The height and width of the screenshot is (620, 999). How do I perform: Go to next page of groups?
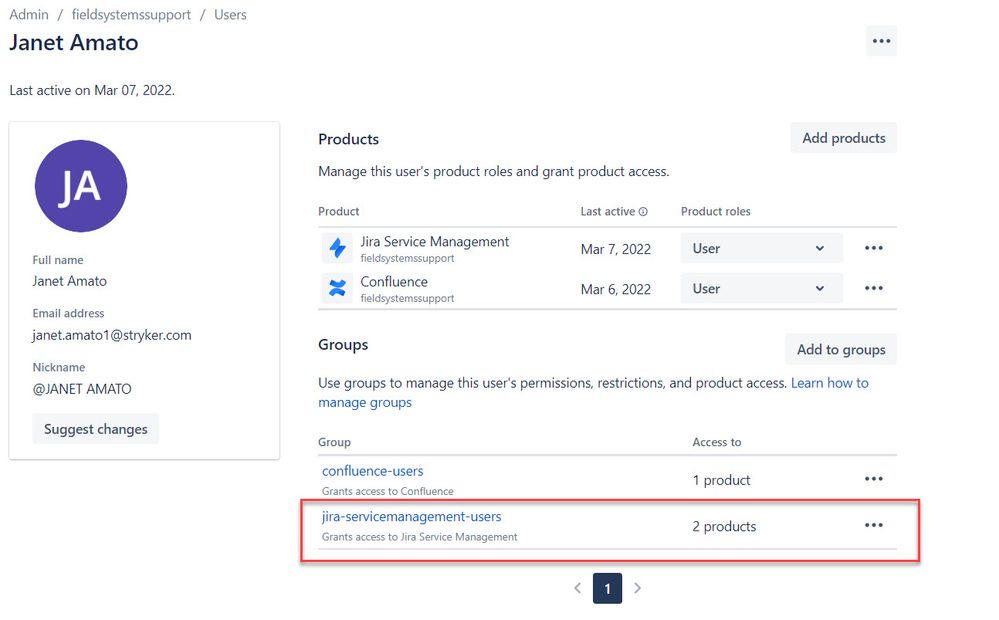coord(637,588)
